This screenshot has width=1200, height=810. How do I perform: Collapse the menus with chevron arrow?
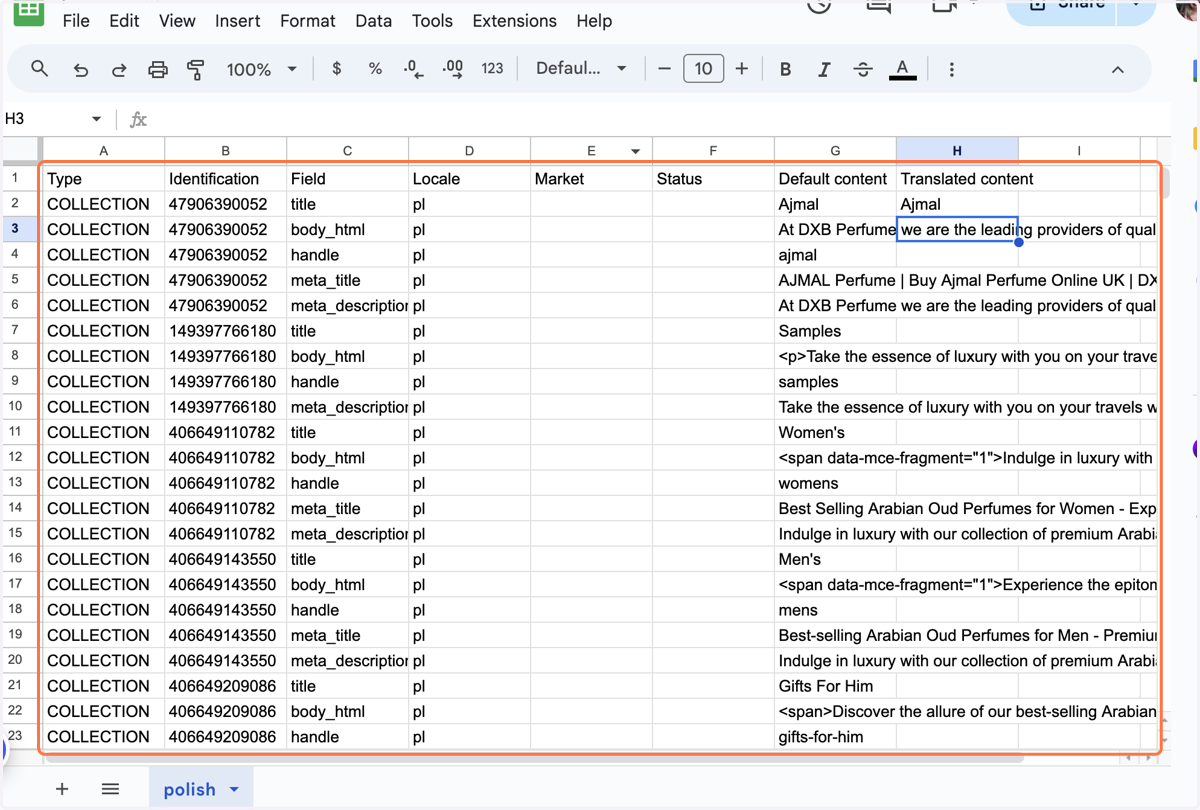pos(1118,69)
